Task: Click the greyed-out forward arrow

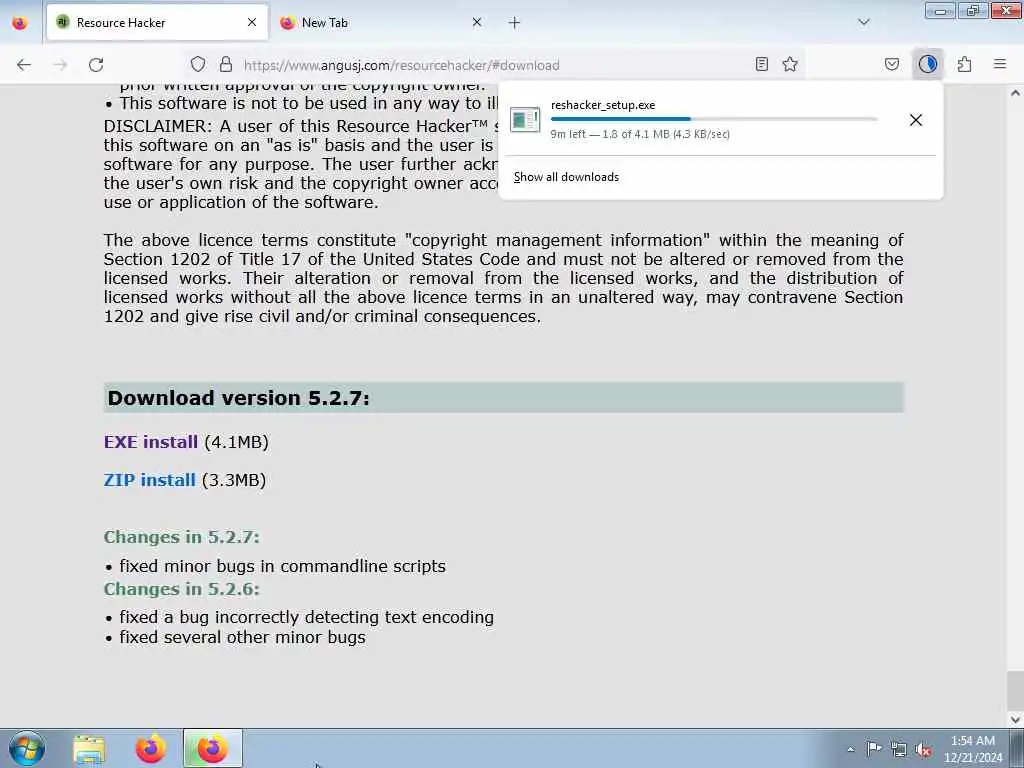Action: pos(60,65)
